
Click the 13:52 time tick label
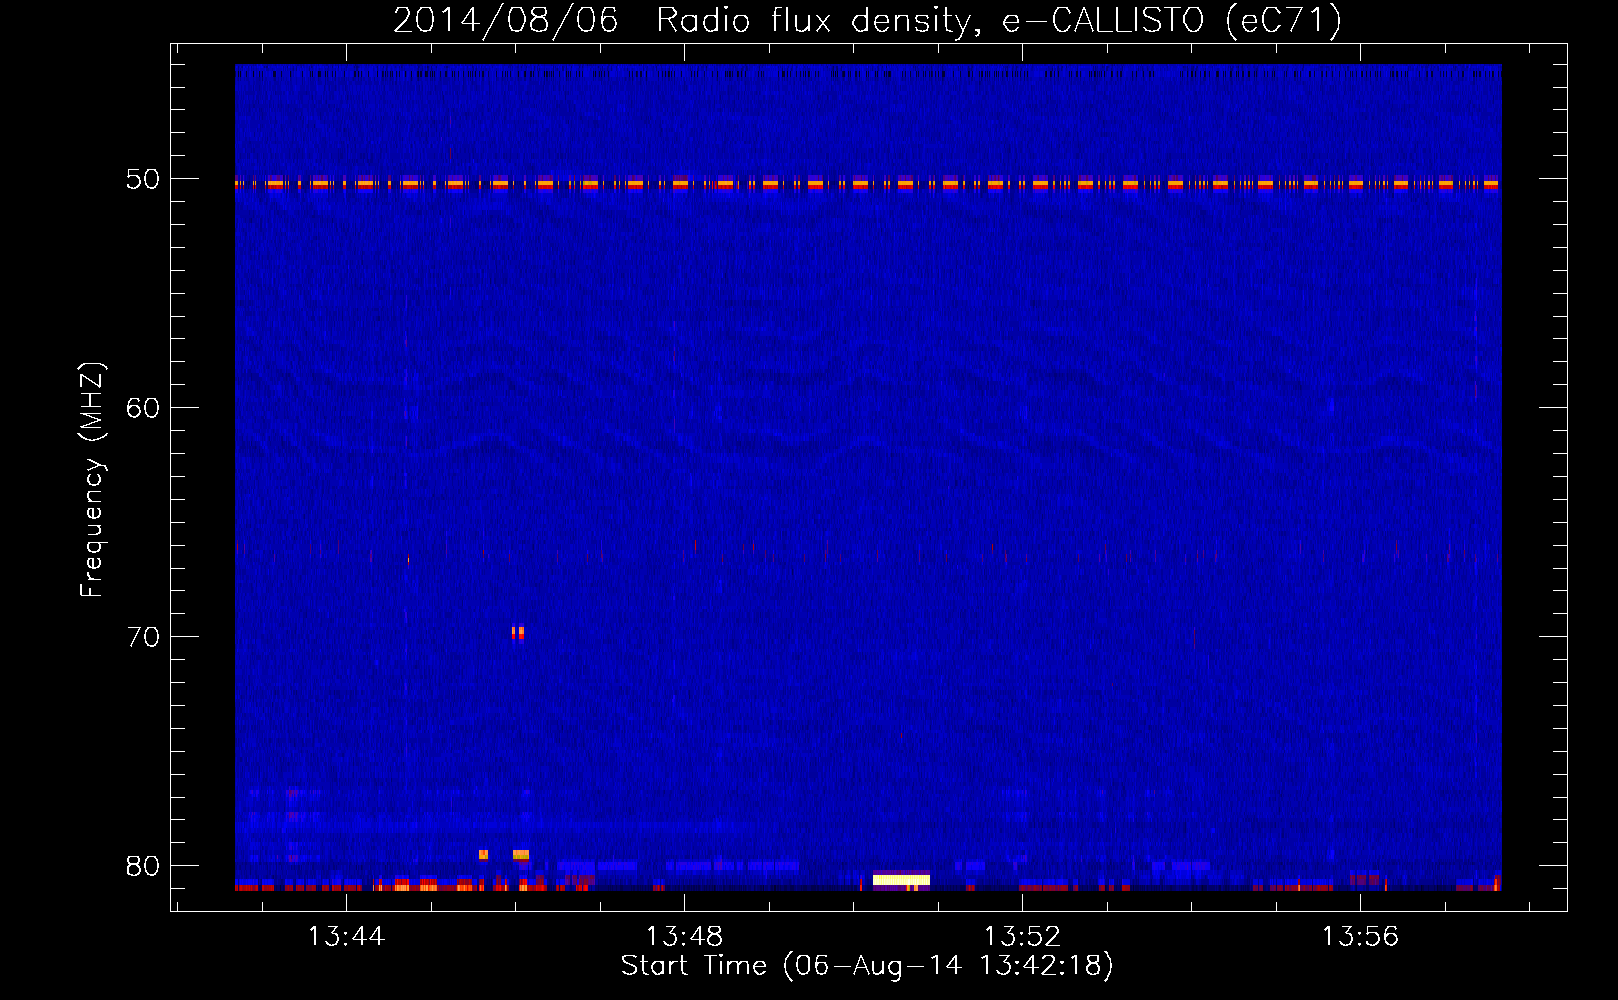coord(1022,937)
